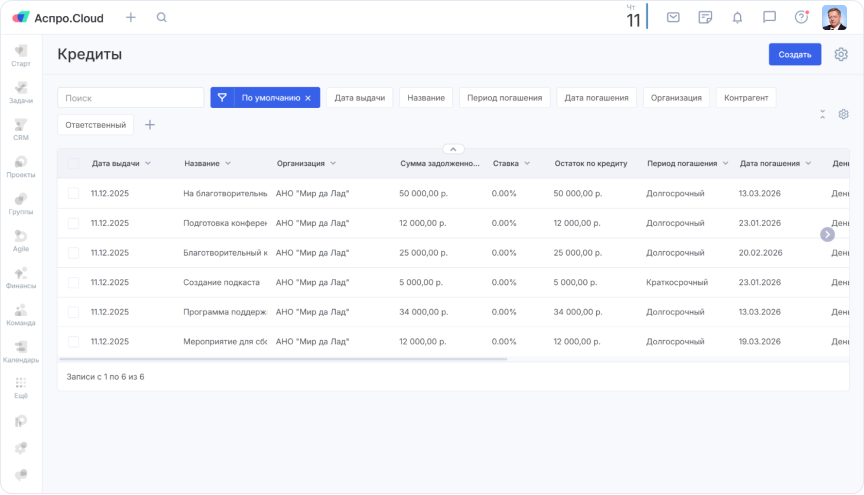Select the Контрагент filter tab

pyautogui.click(x=746, y=98)
